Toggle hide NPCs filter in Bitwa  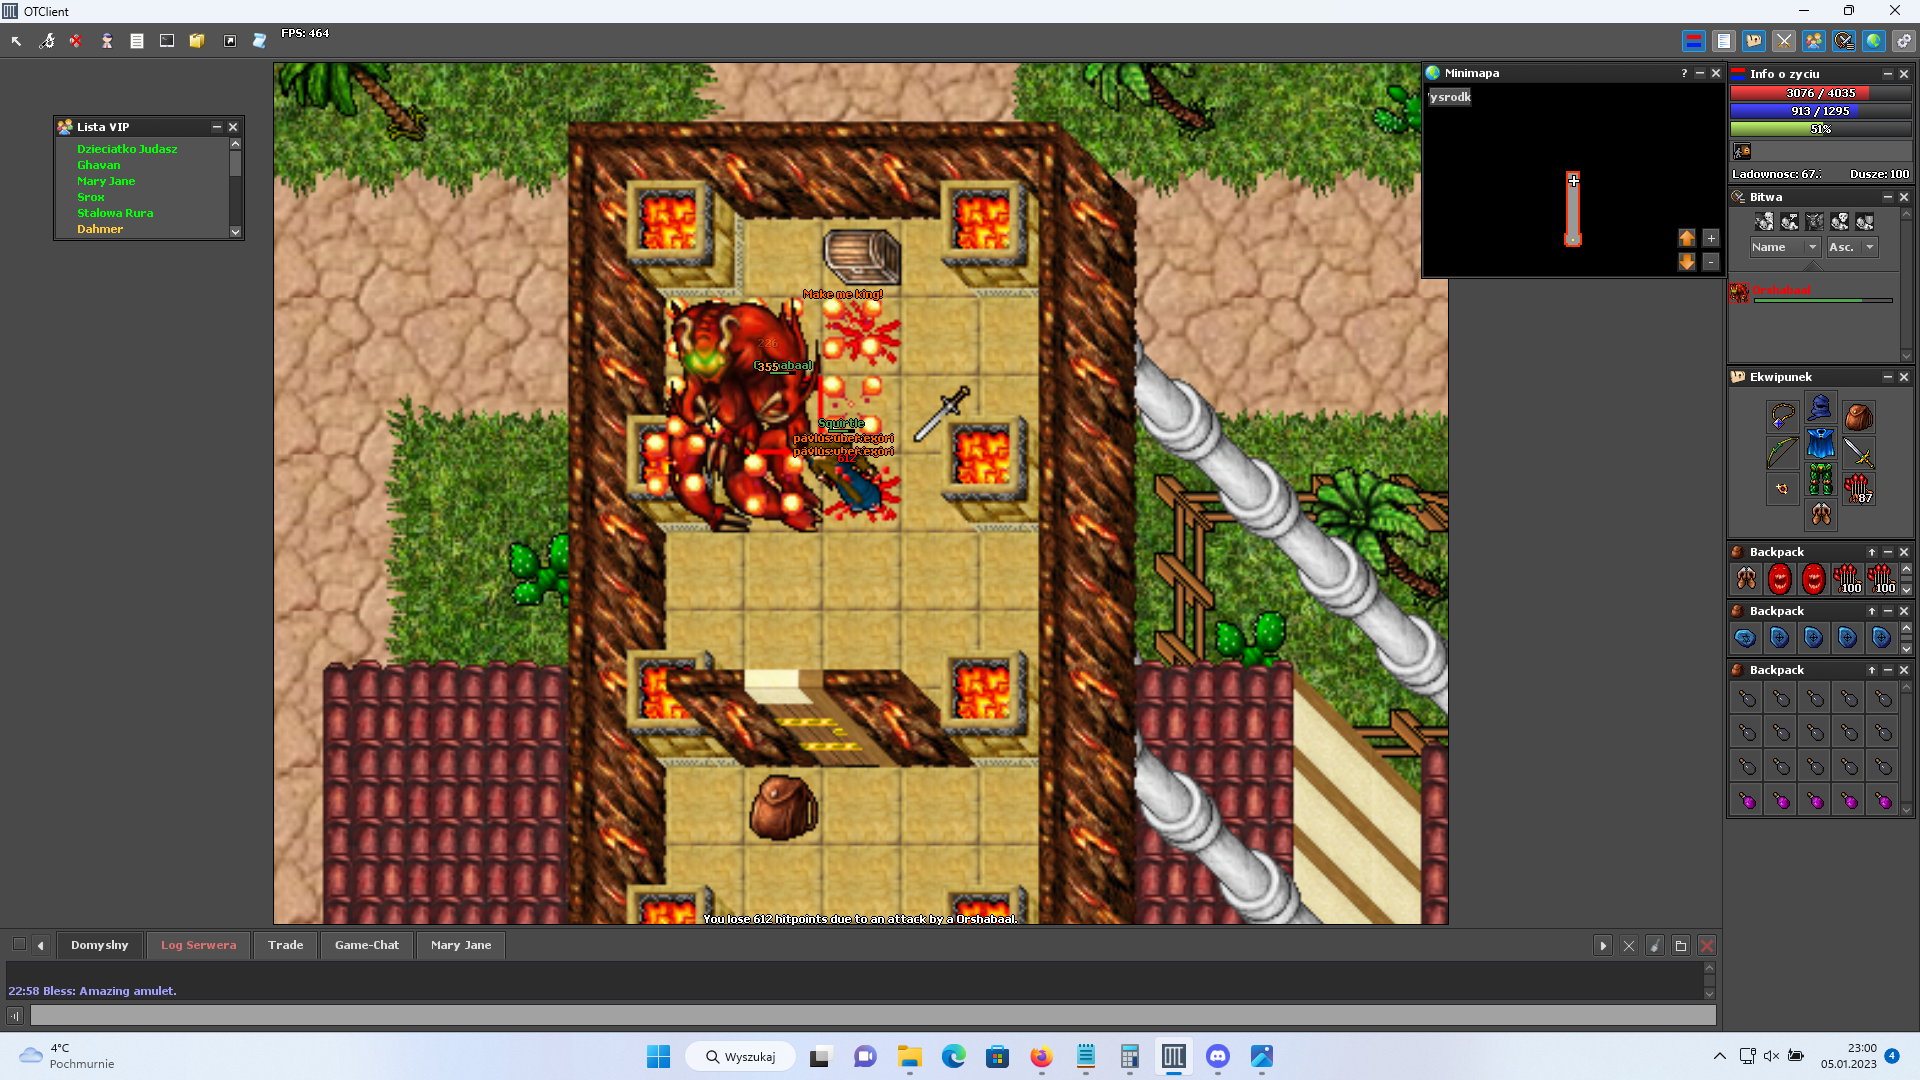point(1790,222)
